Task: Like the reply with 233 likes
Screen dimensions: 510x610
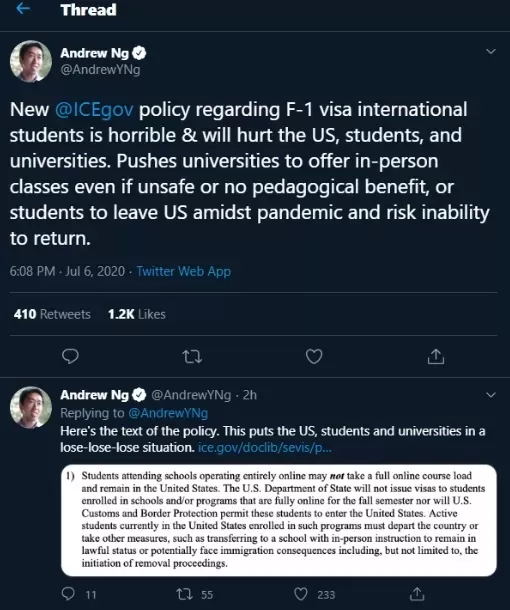Action: (x=301, y=594)
